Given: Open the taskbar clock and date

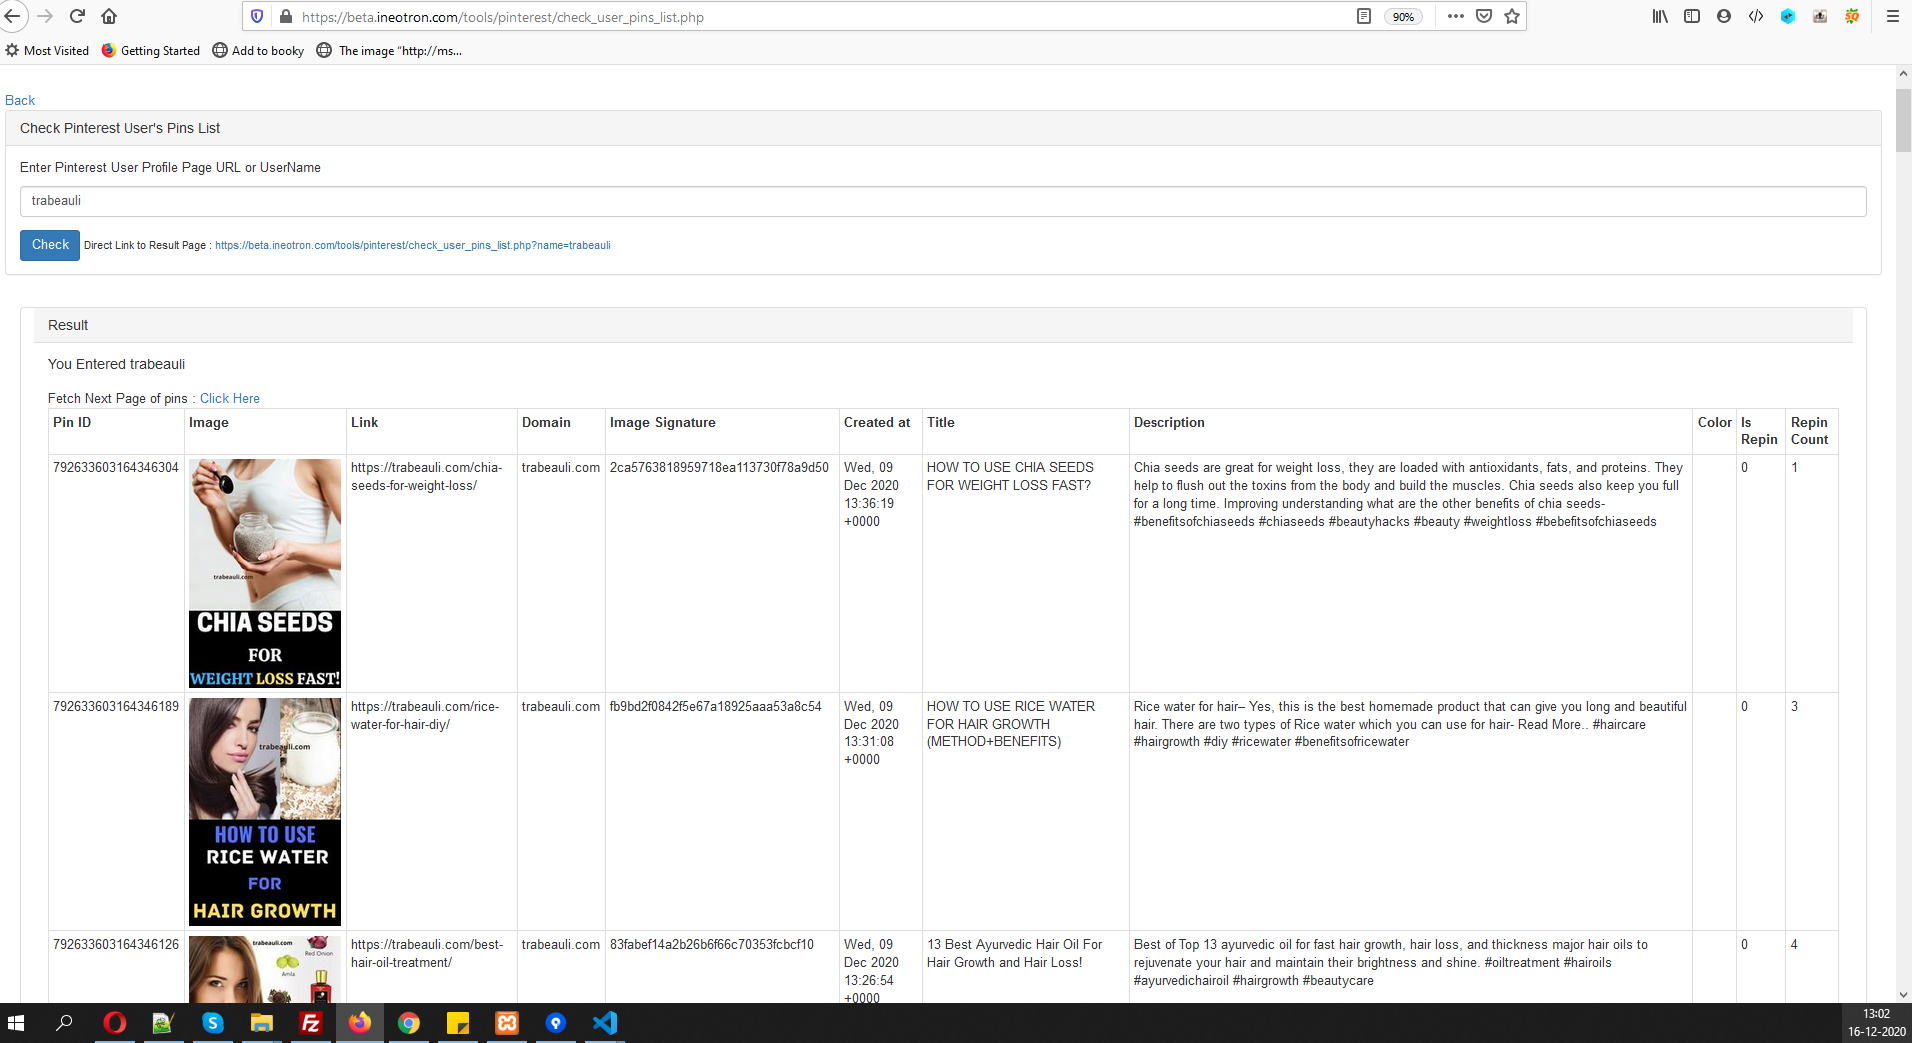Looking at the screenshot, I should click(1876, 1023).
